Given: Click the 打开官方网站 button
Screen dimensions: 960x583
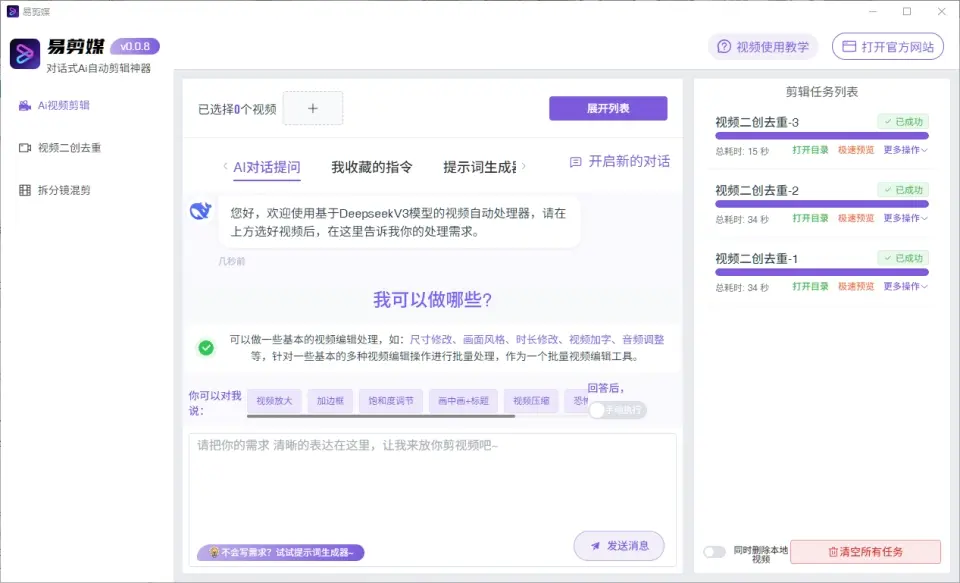Looking at the screenshot, I should pyautogui.click(x=888, y=47).
